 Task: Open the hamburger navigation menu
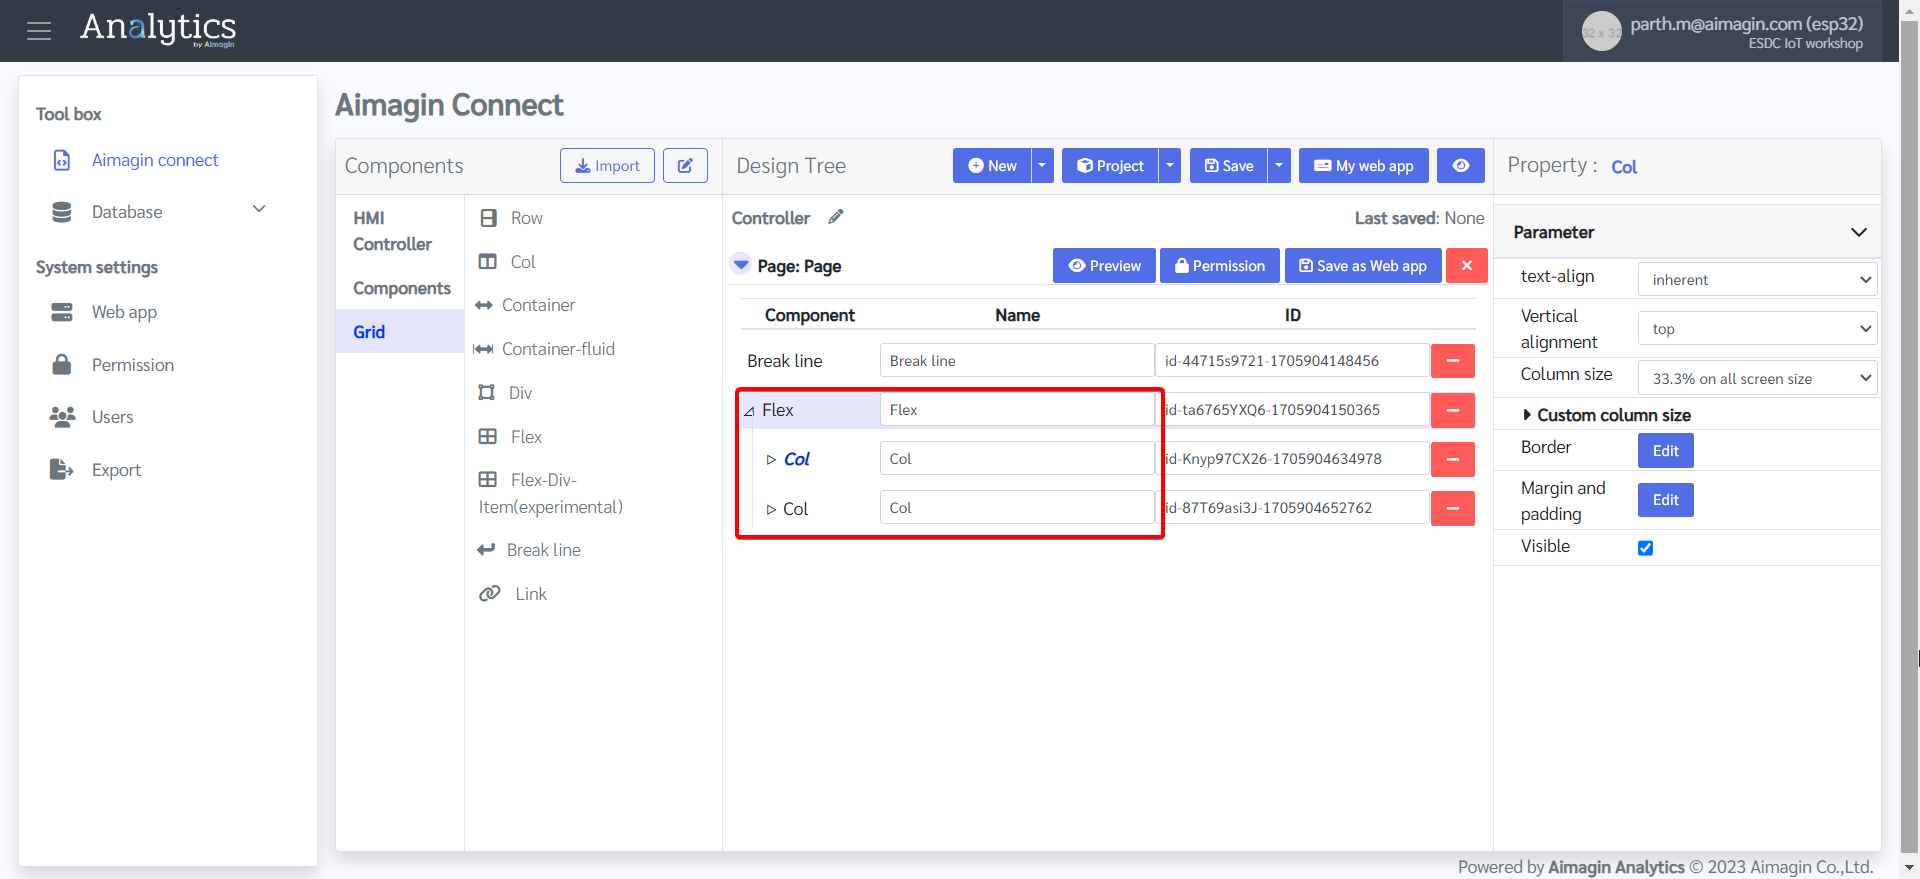(x=39, y=31)
